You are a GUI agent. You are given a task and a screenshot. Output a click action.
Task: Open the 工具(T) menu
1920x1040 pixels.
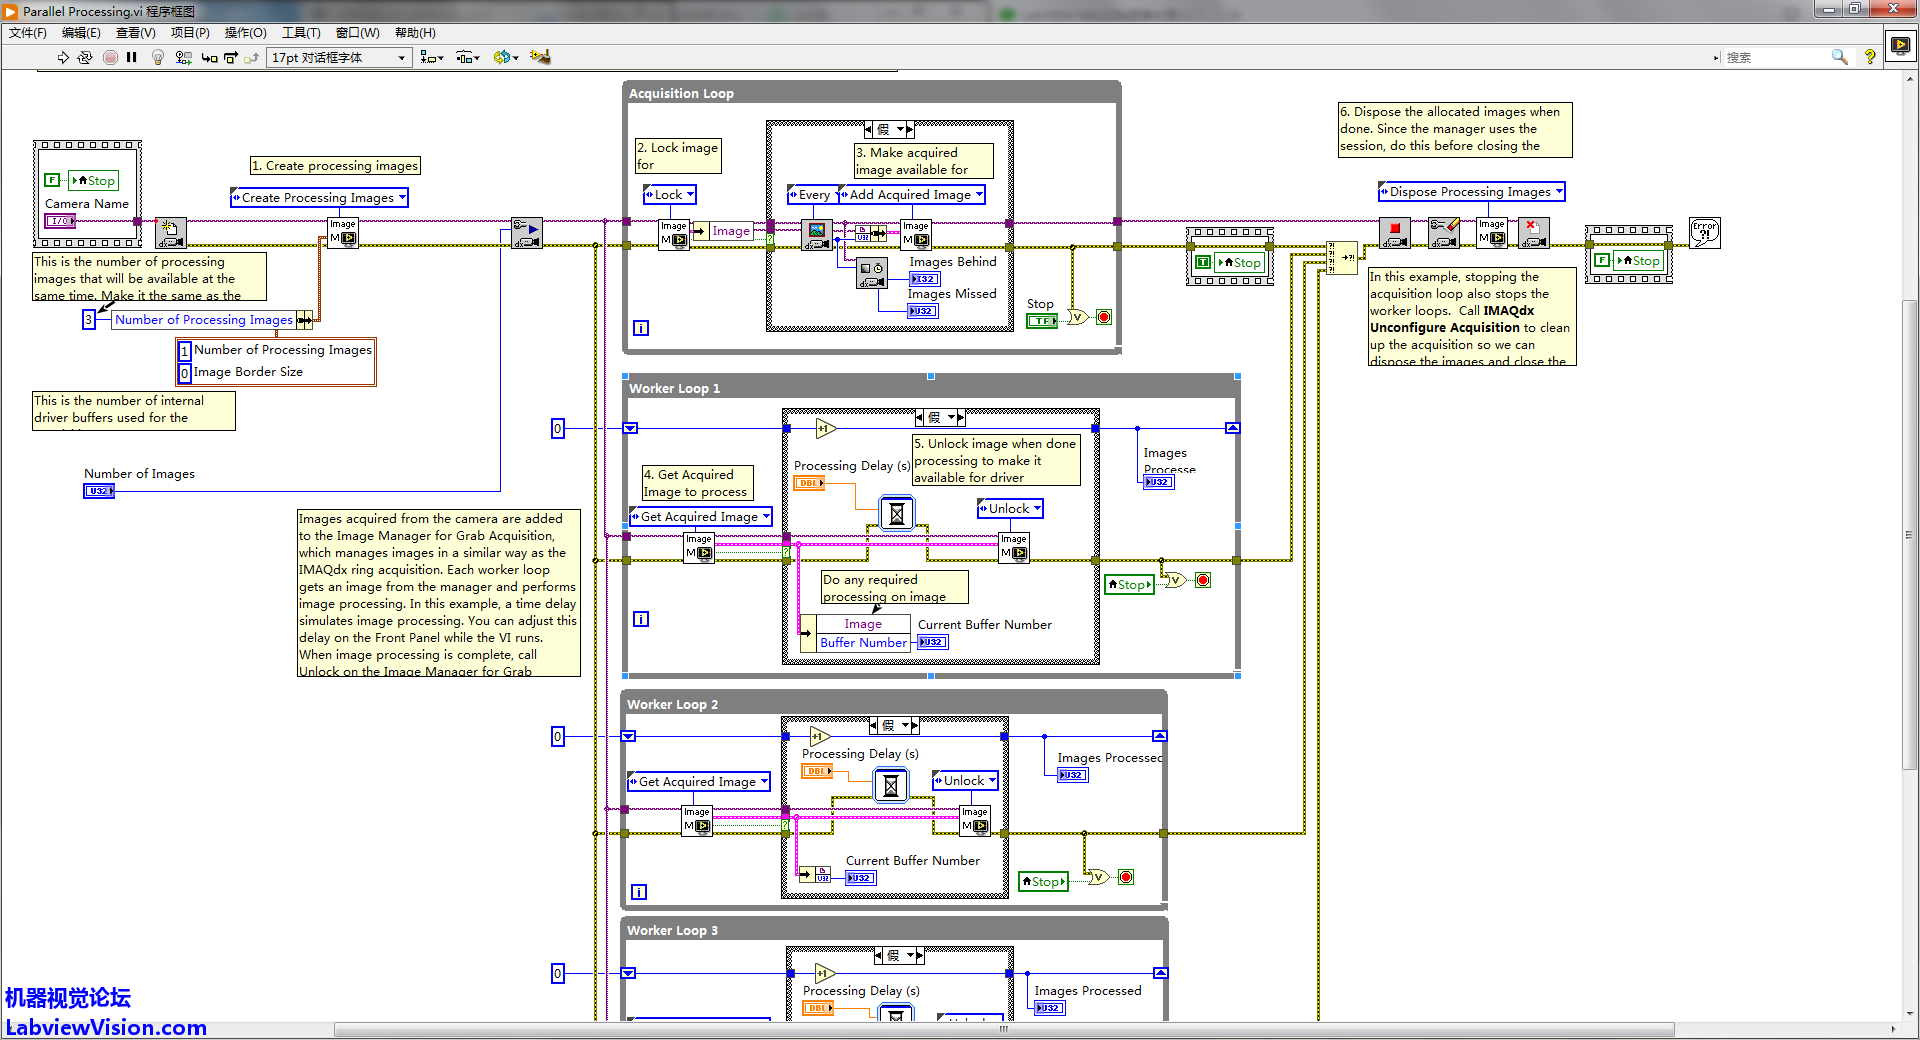pos(301,33)
